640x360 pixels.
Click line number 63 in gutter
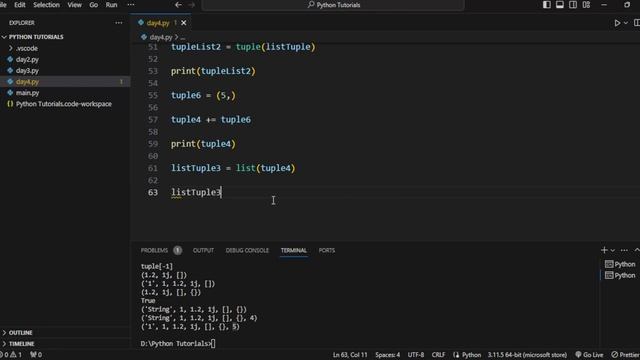point(153,192)
